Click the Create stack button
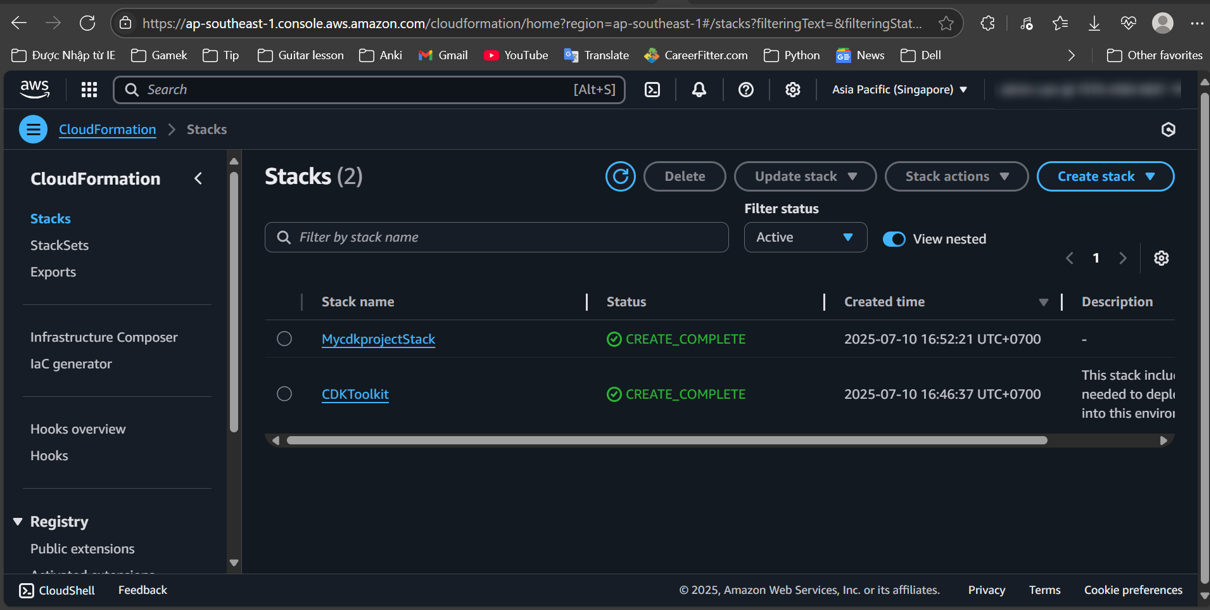 pyautogui.click(x=1104, y=176)
